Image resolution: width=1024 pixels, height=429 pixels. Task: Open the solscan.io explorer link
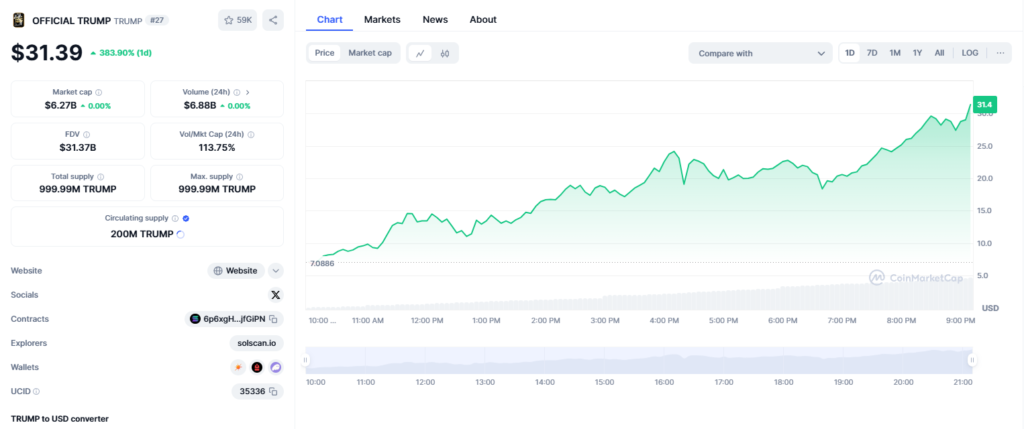pyautogui.click(x=257, y=343)
